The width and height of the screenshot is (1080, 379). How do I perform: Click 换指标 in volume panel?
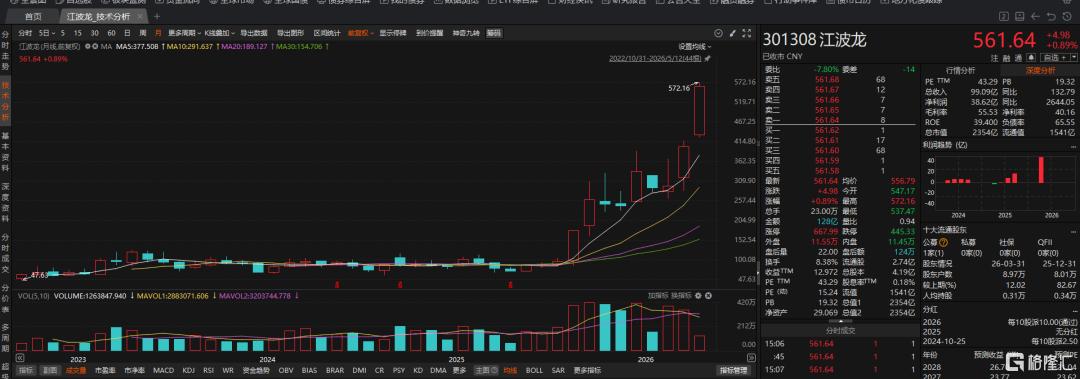(681, 295)
